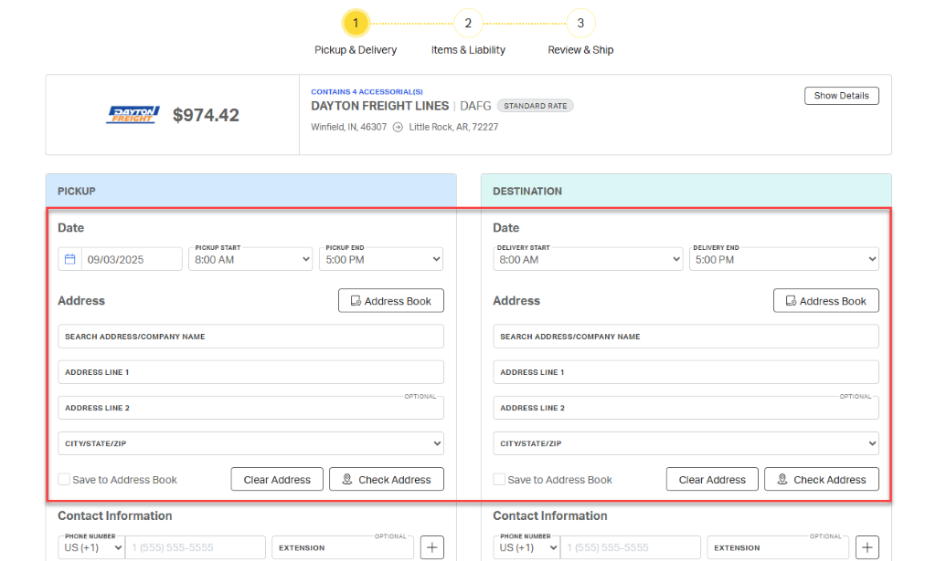Open the pickup date calendar icon
This screenshot has width=936, height=561.
(70, 259)
